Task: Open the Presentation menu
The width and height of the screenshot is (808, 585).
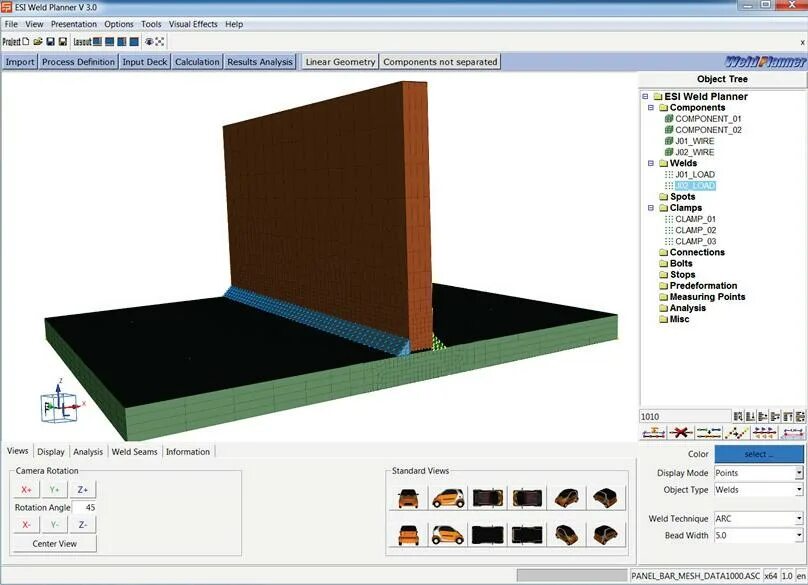Action: click(x=74, y=24)
